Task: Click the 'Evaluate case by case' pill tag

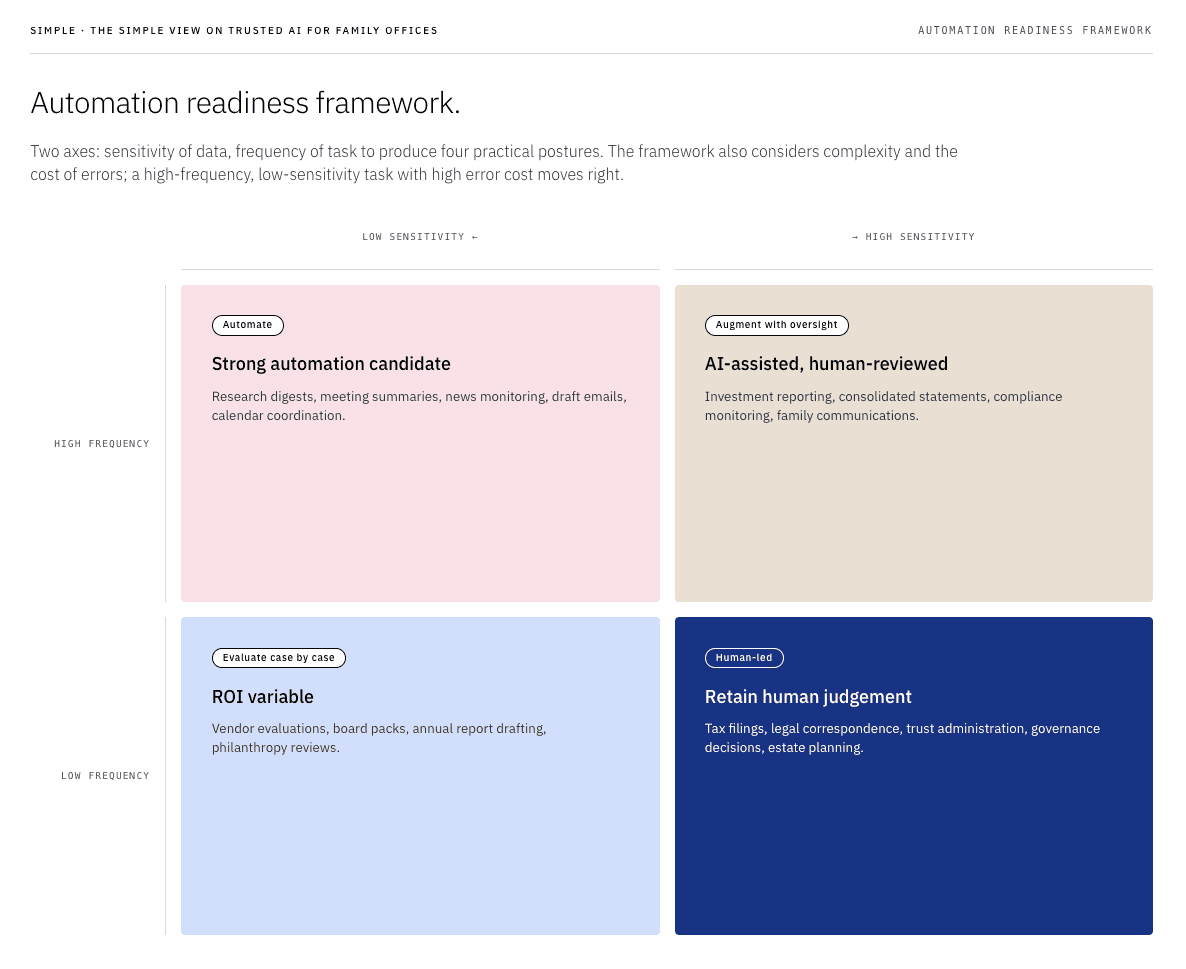Action: [278, 658]
